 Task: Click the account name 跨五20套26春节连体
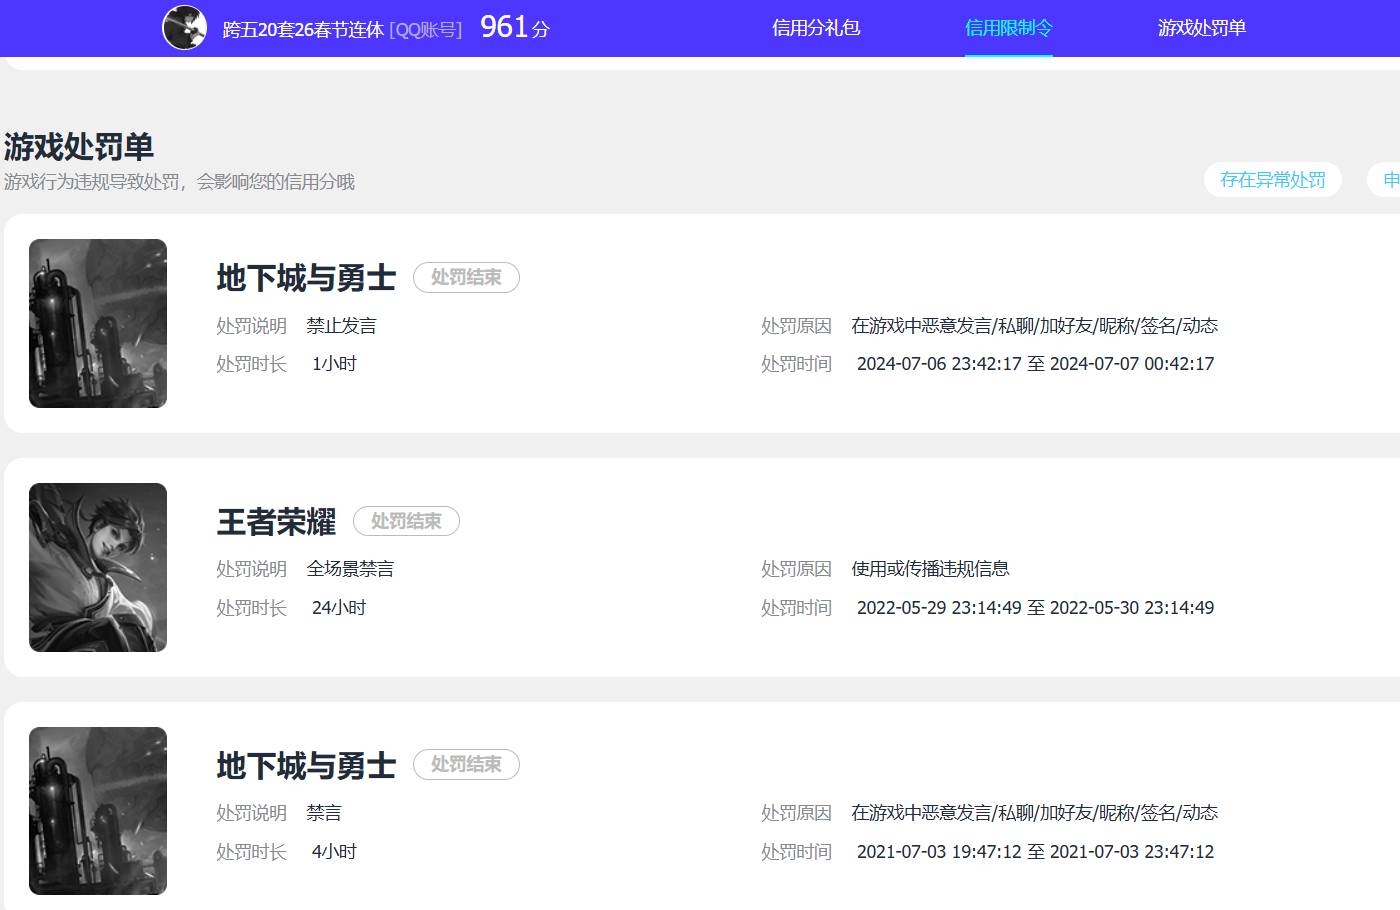point(303,30)
